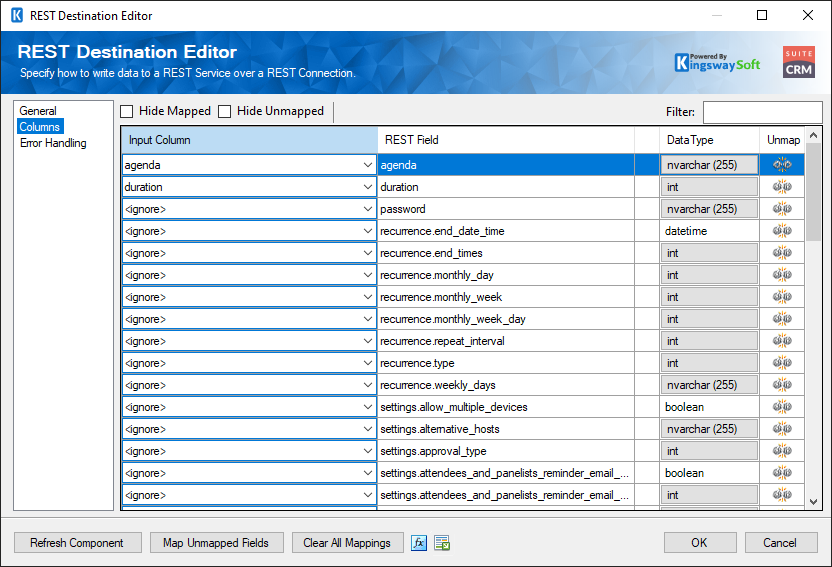
Task: Open input dropdown for recurrence.end_times
Action: point(367,253)
